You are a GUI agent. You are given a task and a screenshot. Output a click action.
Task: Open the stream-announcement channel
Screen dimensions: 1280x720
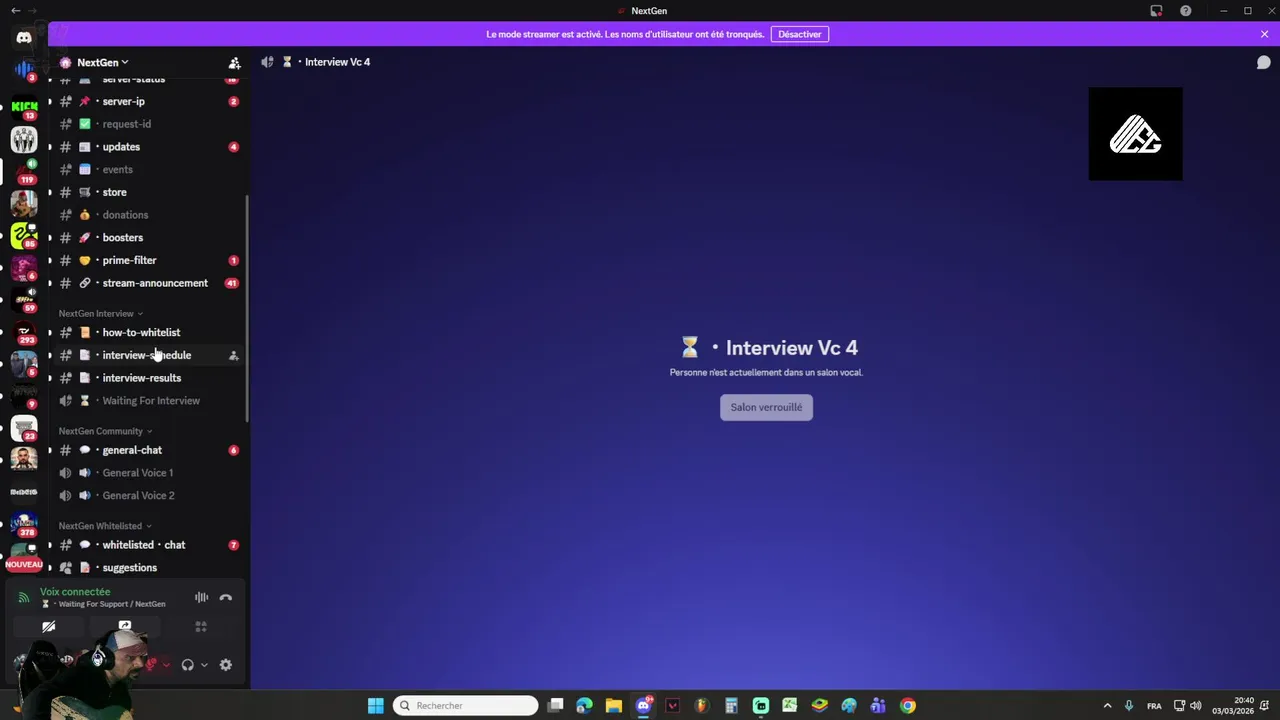click(x=149, y=283)
